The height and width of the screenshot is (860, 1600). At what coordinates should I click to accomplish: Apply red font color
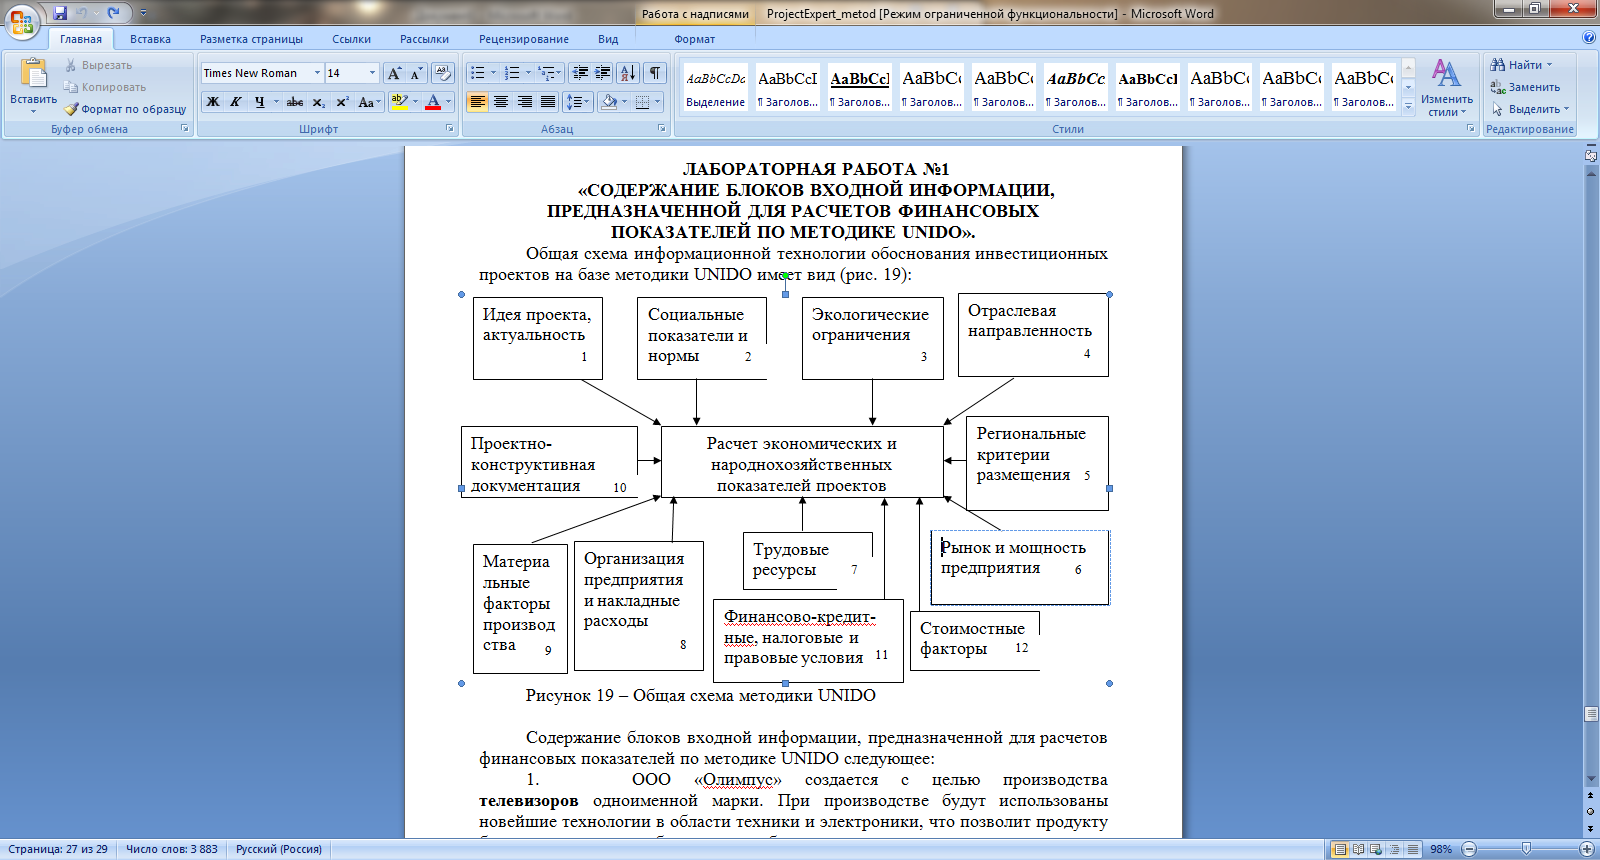433,102
